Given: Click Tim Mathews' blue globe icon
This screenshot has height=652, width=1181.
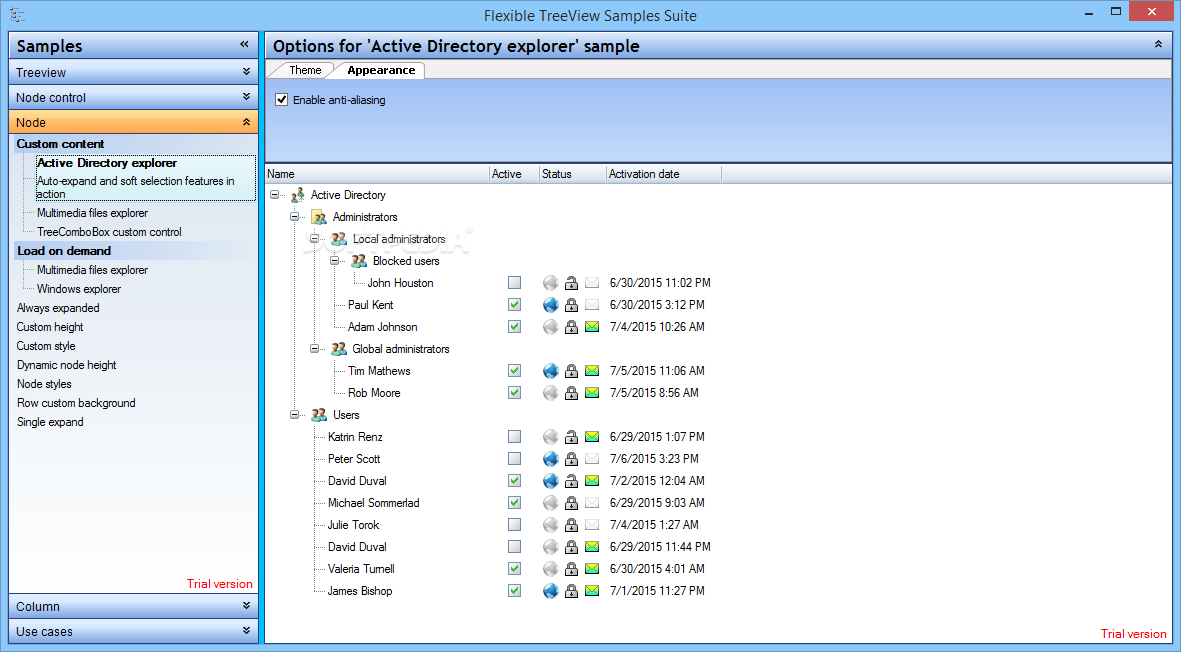Looking at the screenshot, I should (551, 371).
